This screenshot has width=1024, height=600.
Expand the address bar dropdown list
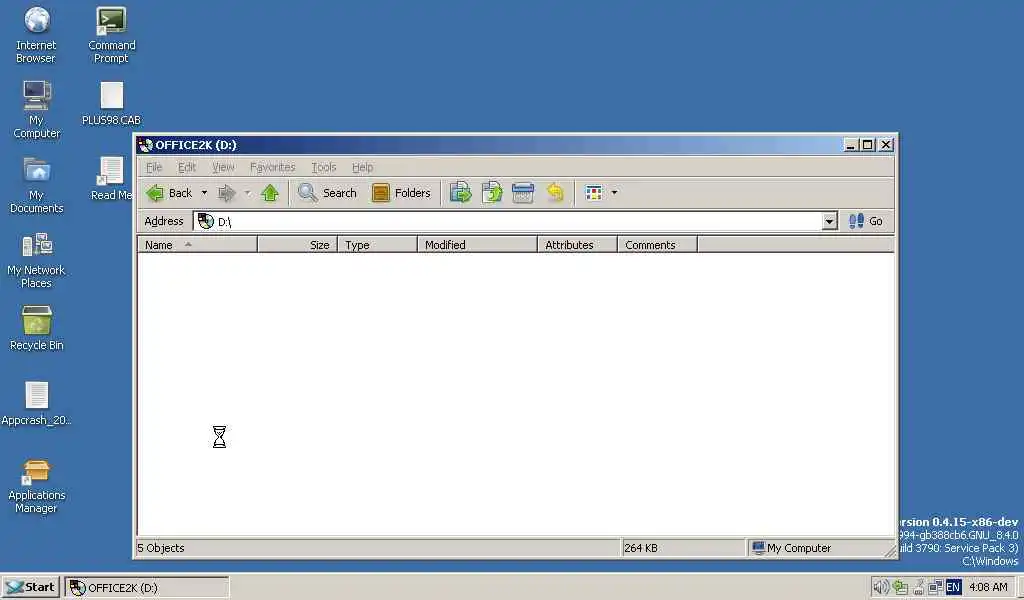(829, 221)
